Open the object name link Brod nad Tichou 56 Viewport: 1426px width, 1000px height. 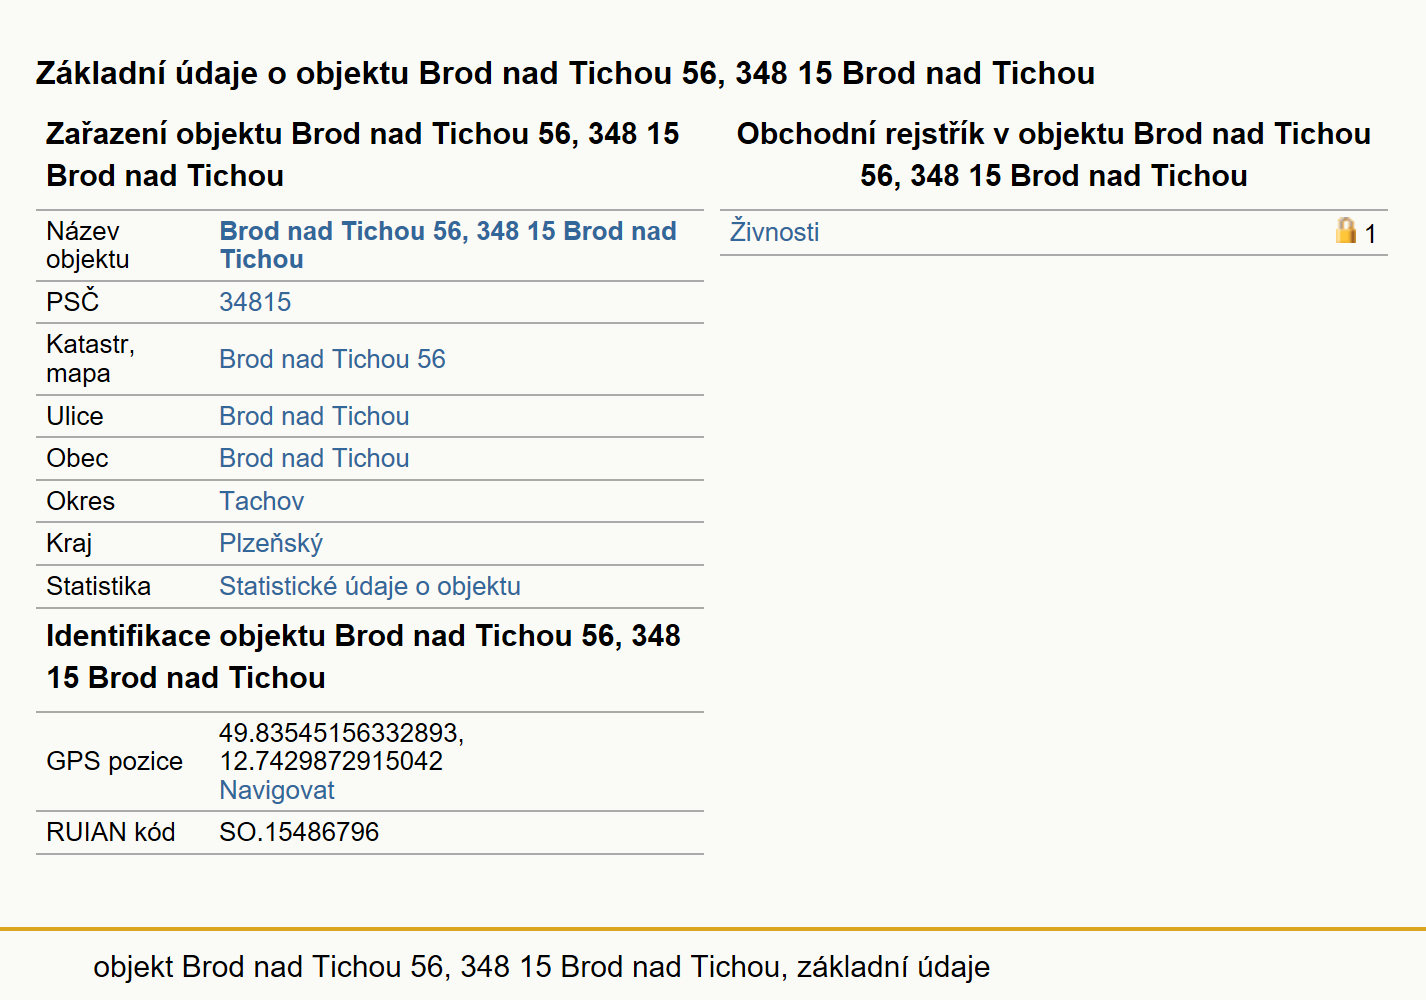click(448, 245)
